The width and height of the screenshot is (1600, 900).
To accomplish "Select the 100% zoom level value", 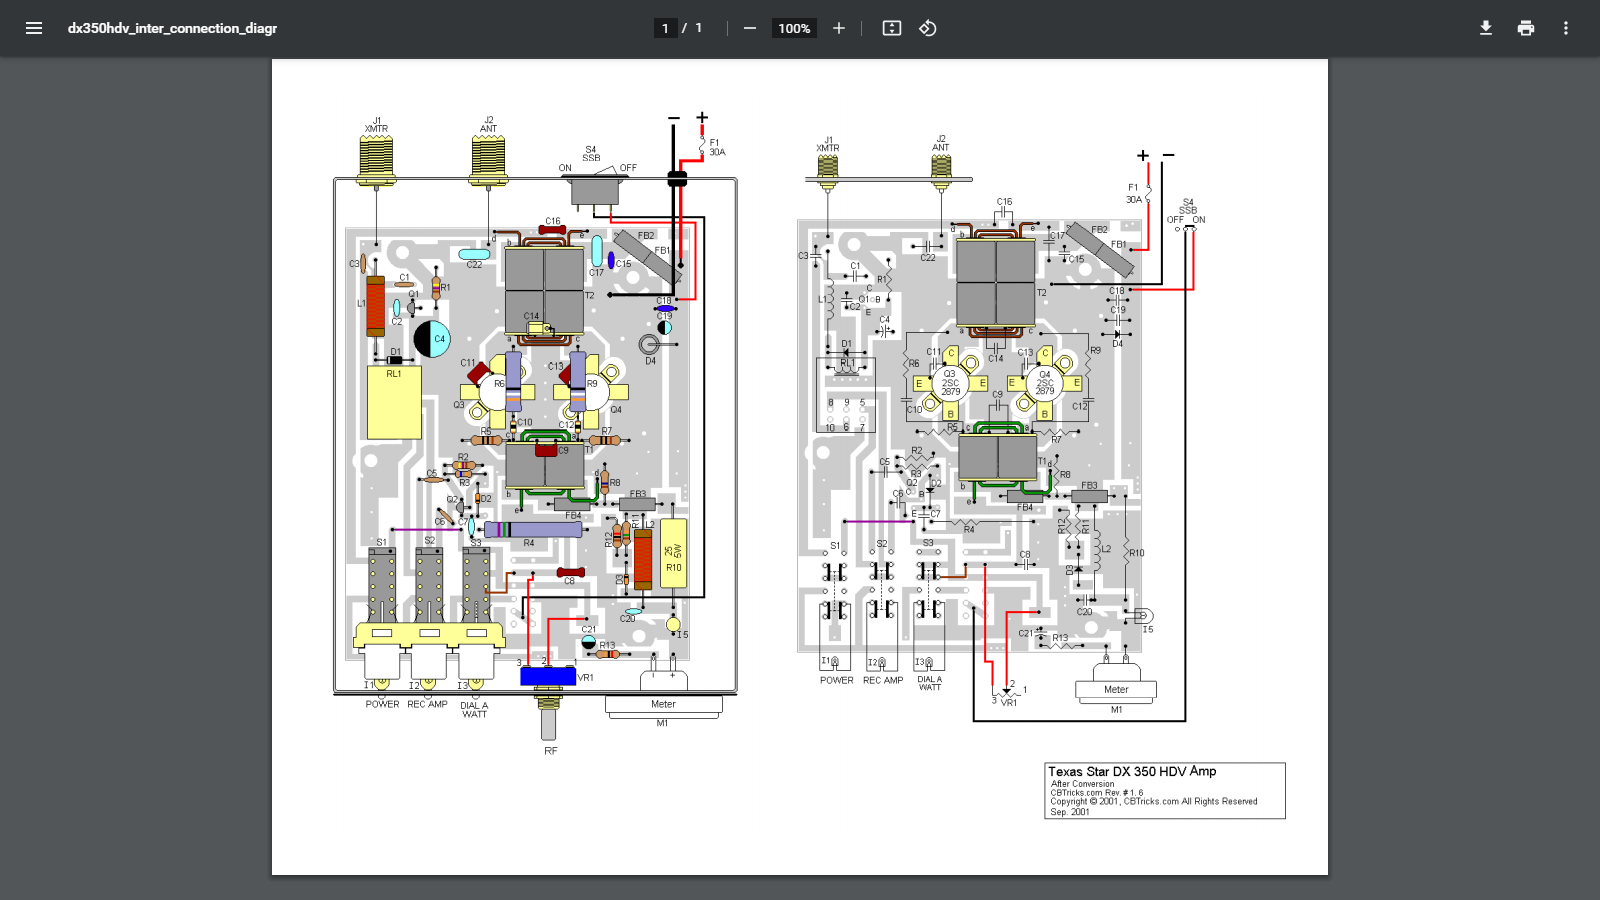I will (x=793, y=28).
